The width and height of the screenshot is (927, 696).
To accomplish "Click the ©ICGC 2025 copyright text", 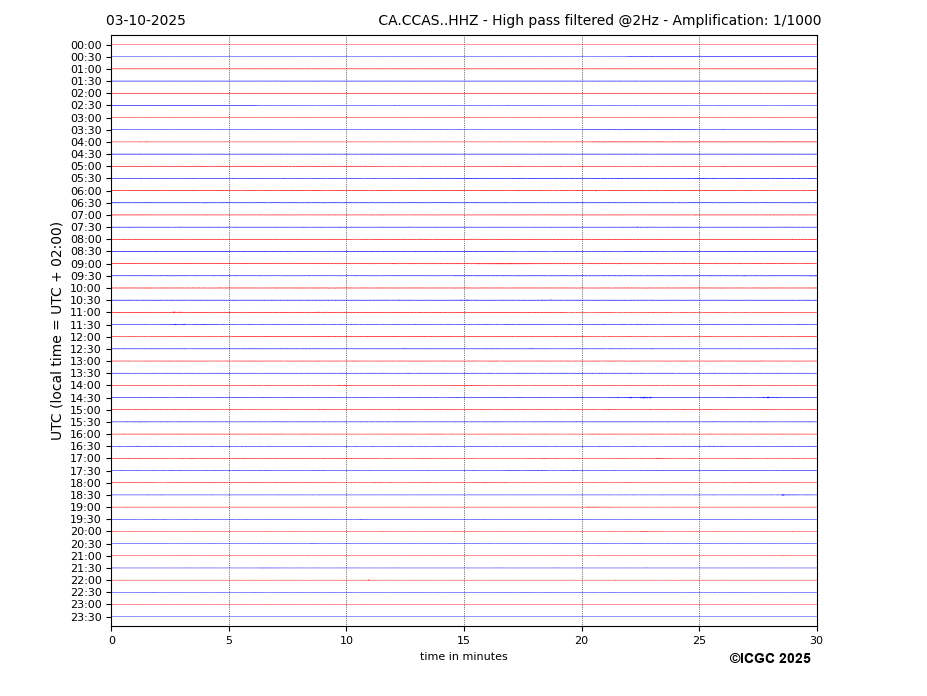I will coord(769,659).
